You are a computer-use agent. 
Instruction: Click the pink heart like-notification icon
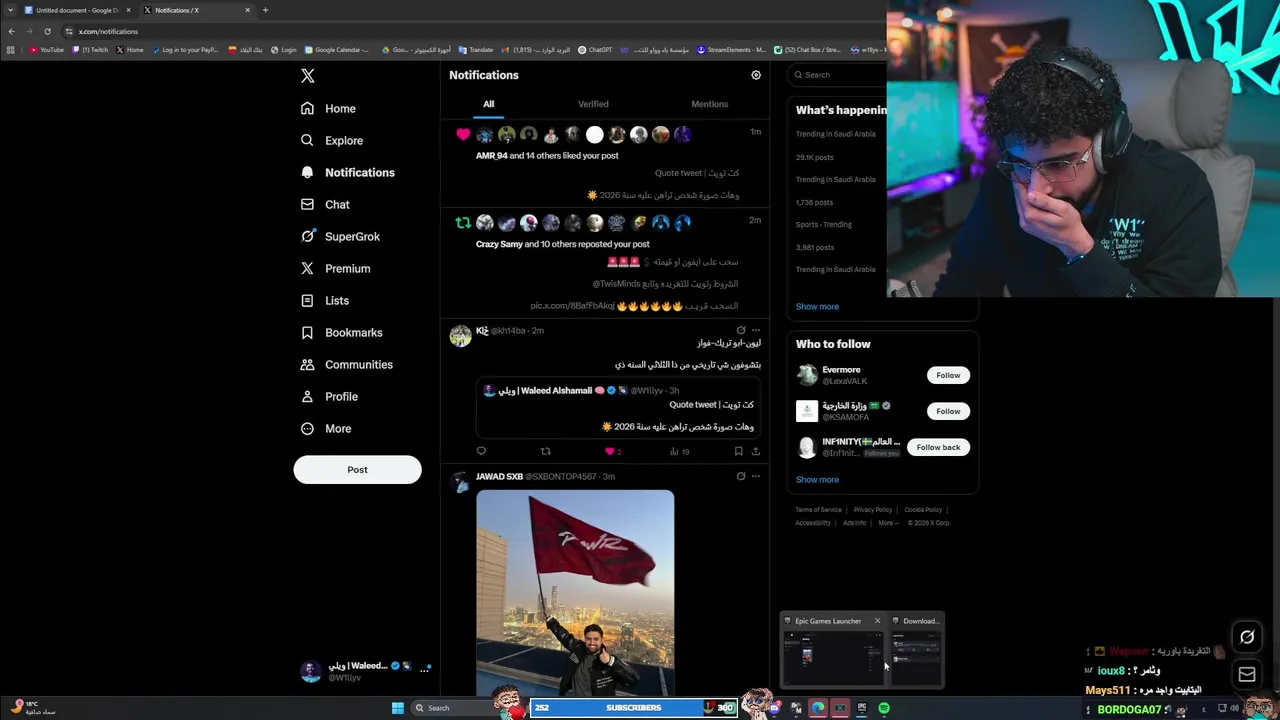click(463, 134)
